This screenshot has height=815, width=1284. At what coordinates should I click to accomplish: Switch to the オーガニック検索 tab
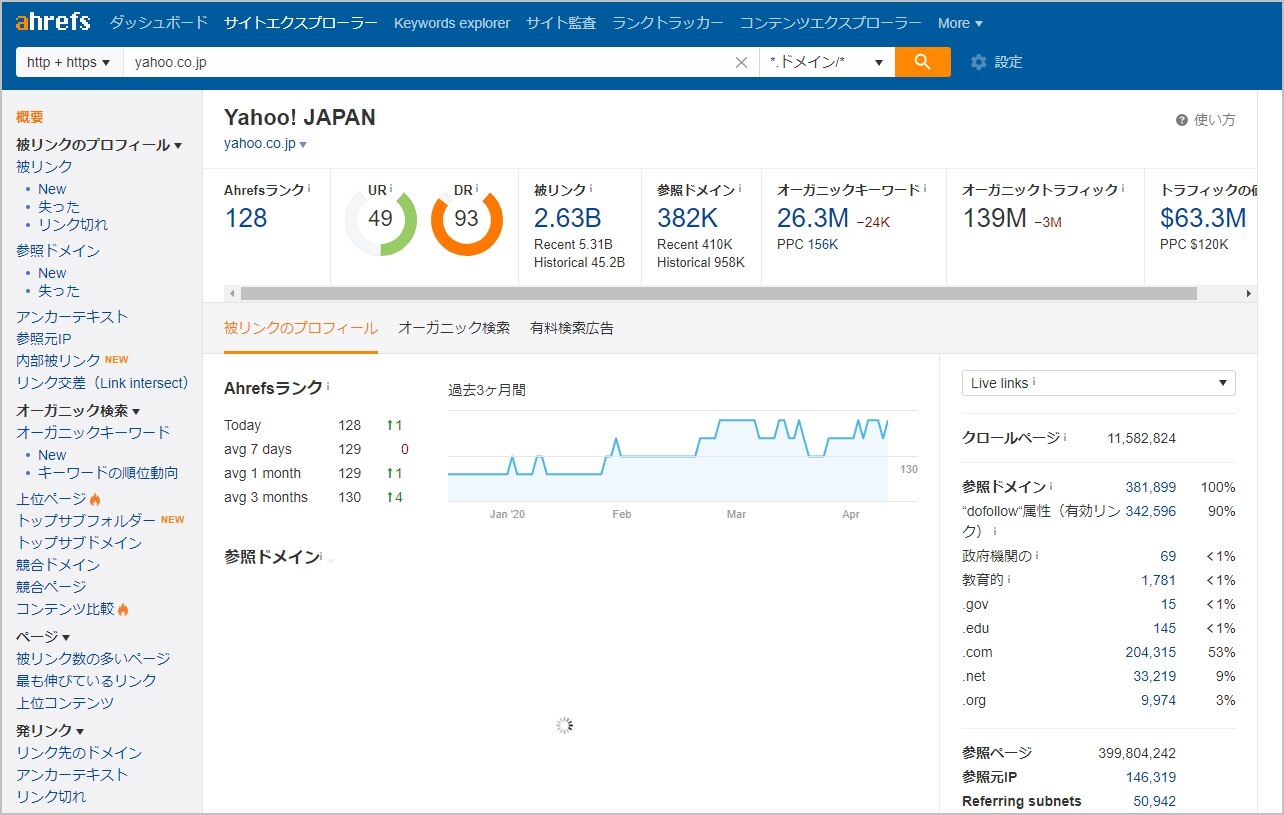454,328
